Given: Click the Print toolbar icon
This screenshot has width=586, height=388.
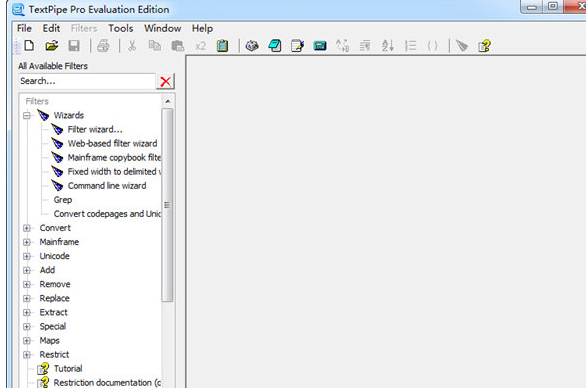Looking at the screenshot, I should point(103,46).
